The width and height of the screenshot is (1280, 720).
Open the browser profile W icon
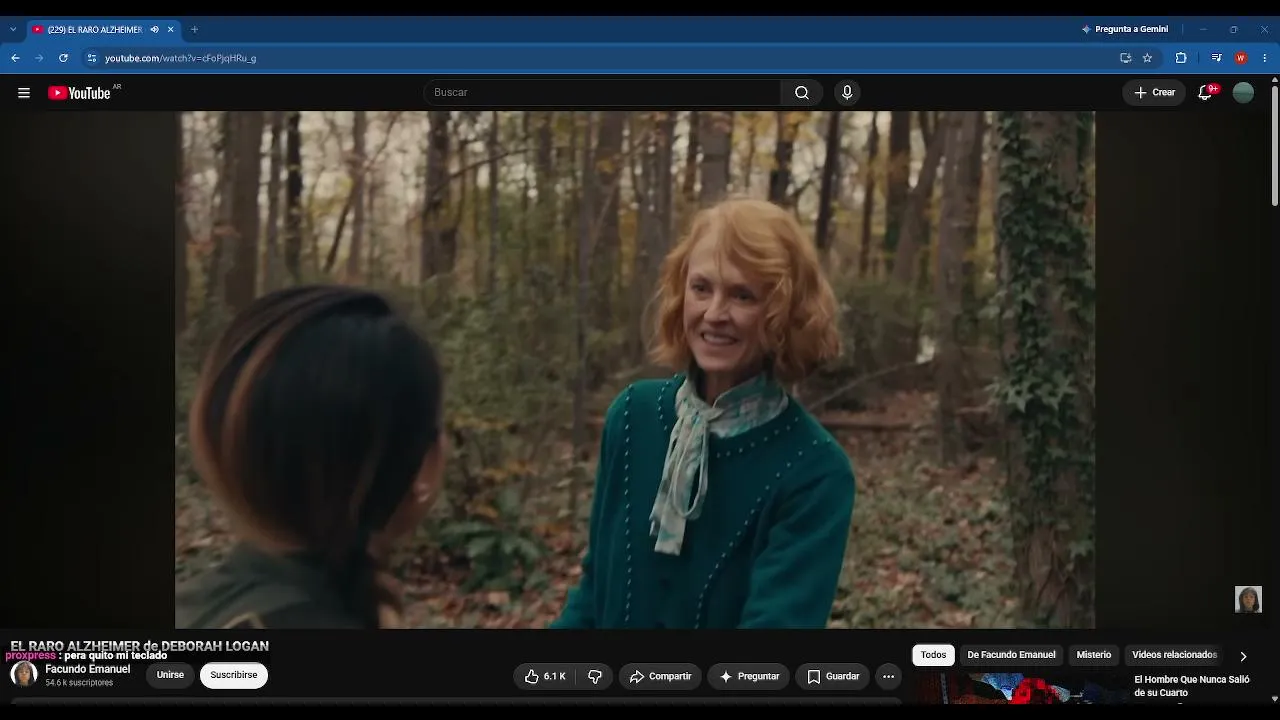[x=1241, y=58]
